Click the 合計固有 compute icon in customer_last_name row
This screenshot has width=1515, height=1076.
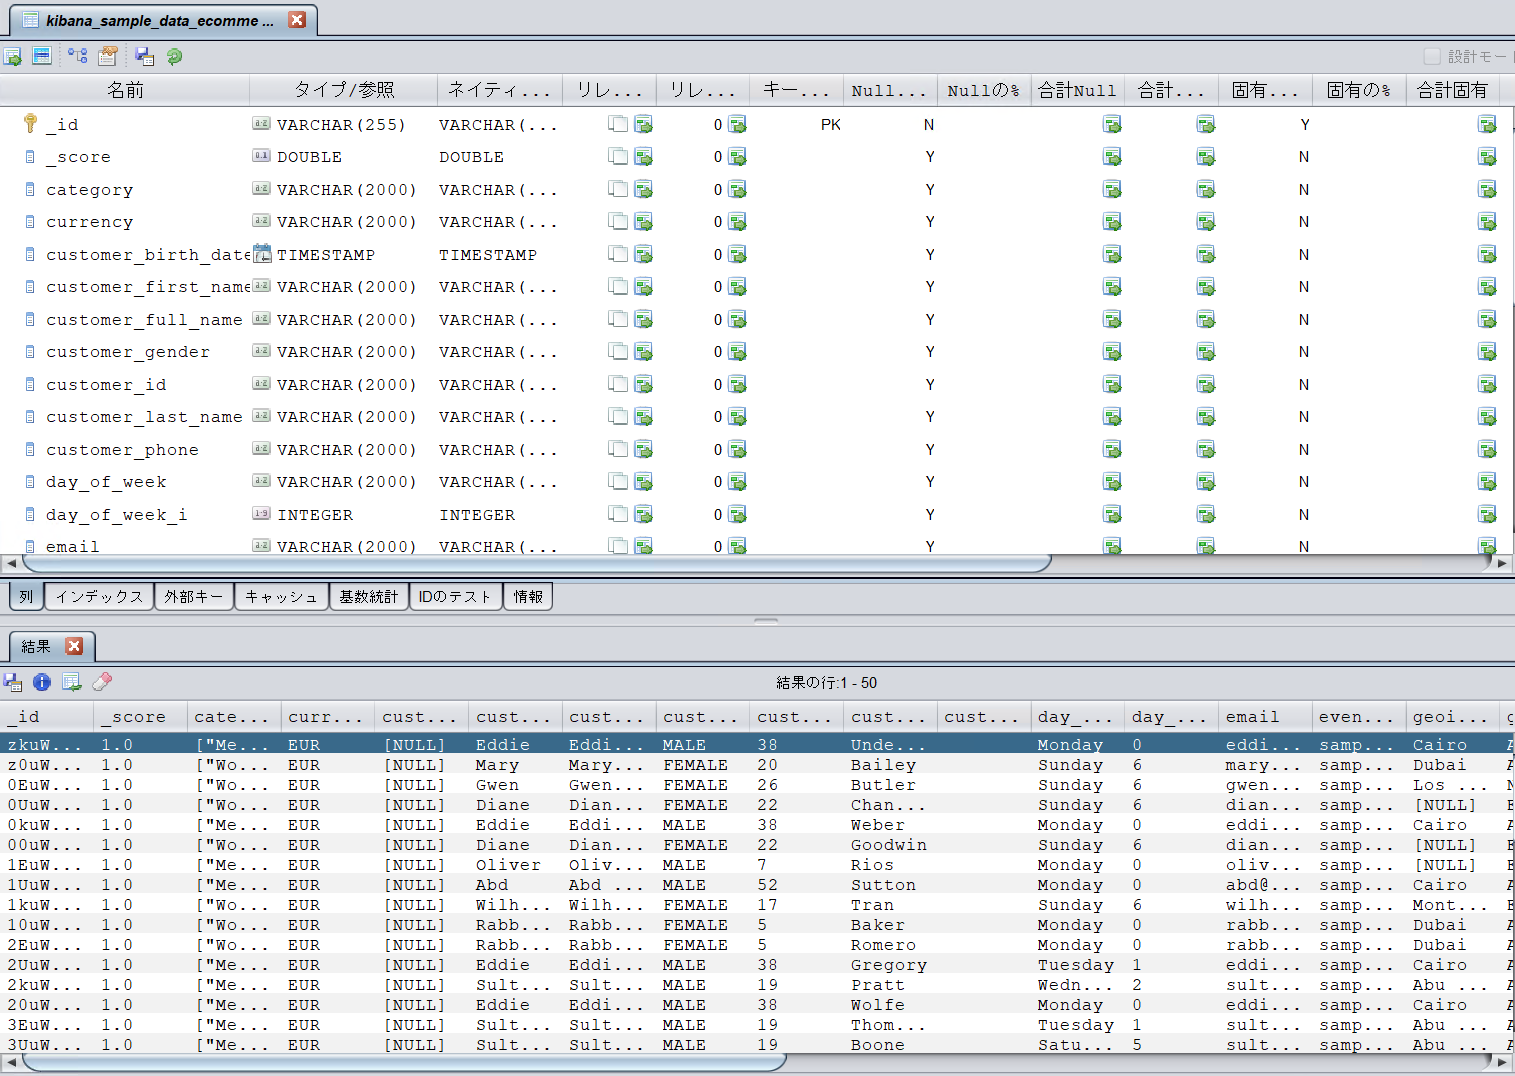[x=1487, y=417]
